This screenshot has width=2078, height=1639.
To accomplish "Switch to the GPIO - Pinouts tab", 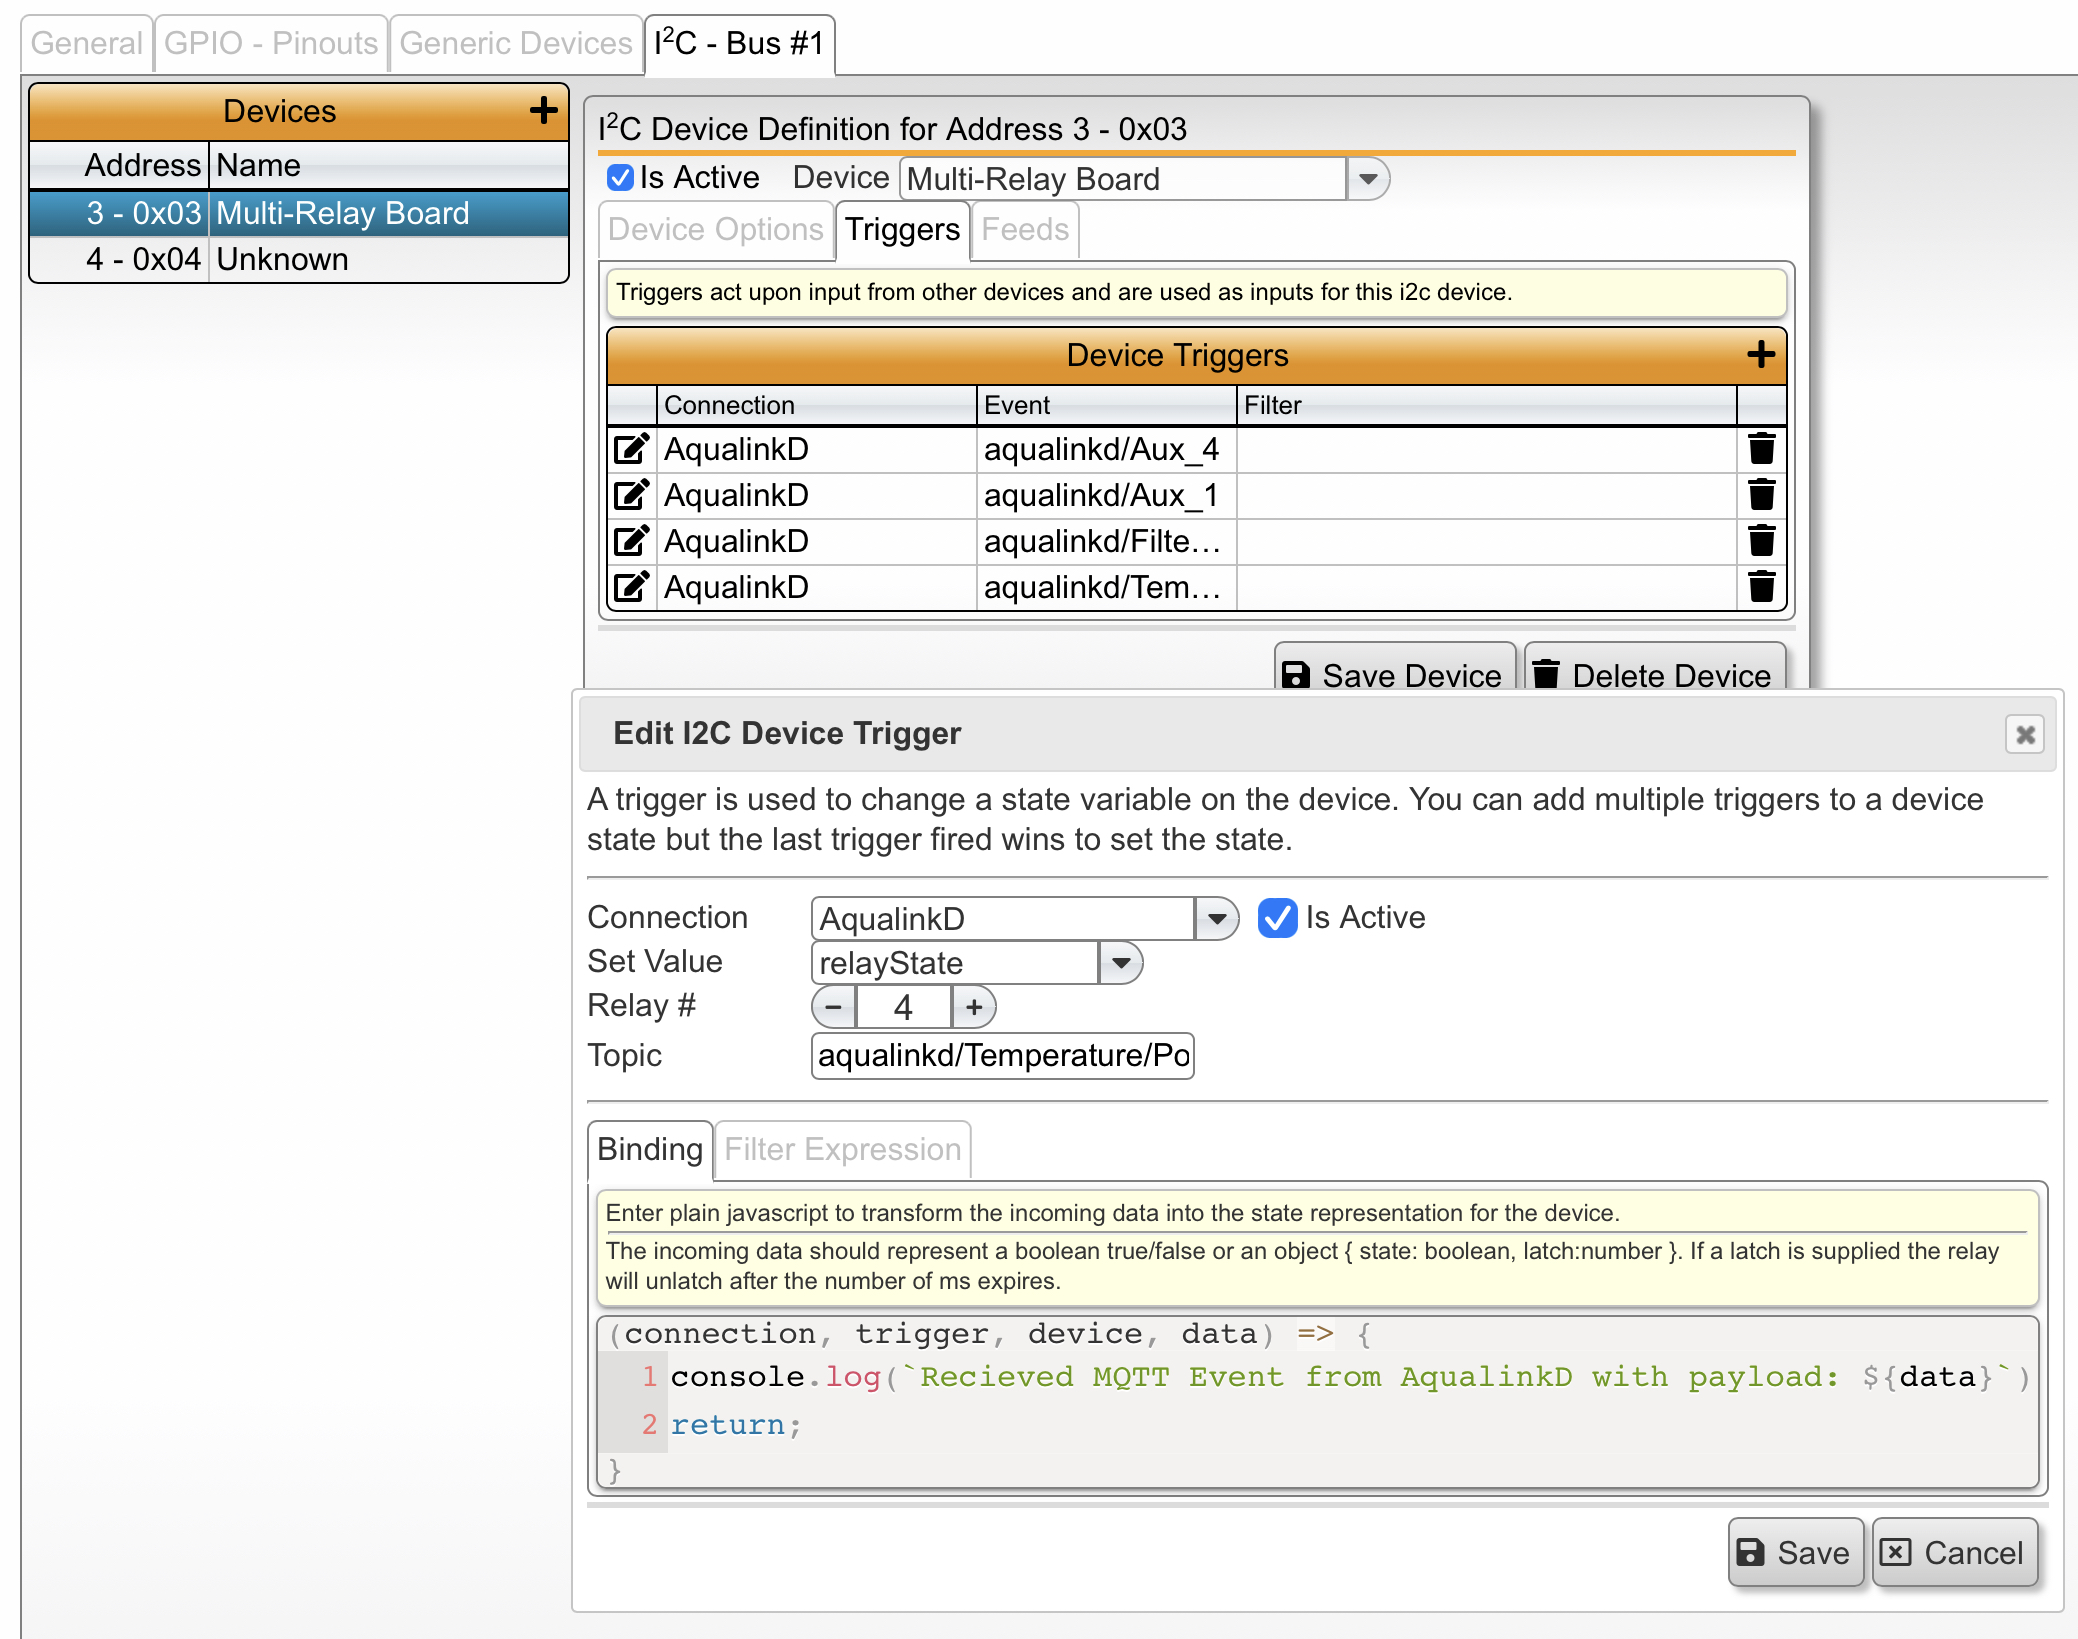I will pyautogui.click(x=270, y=43).
